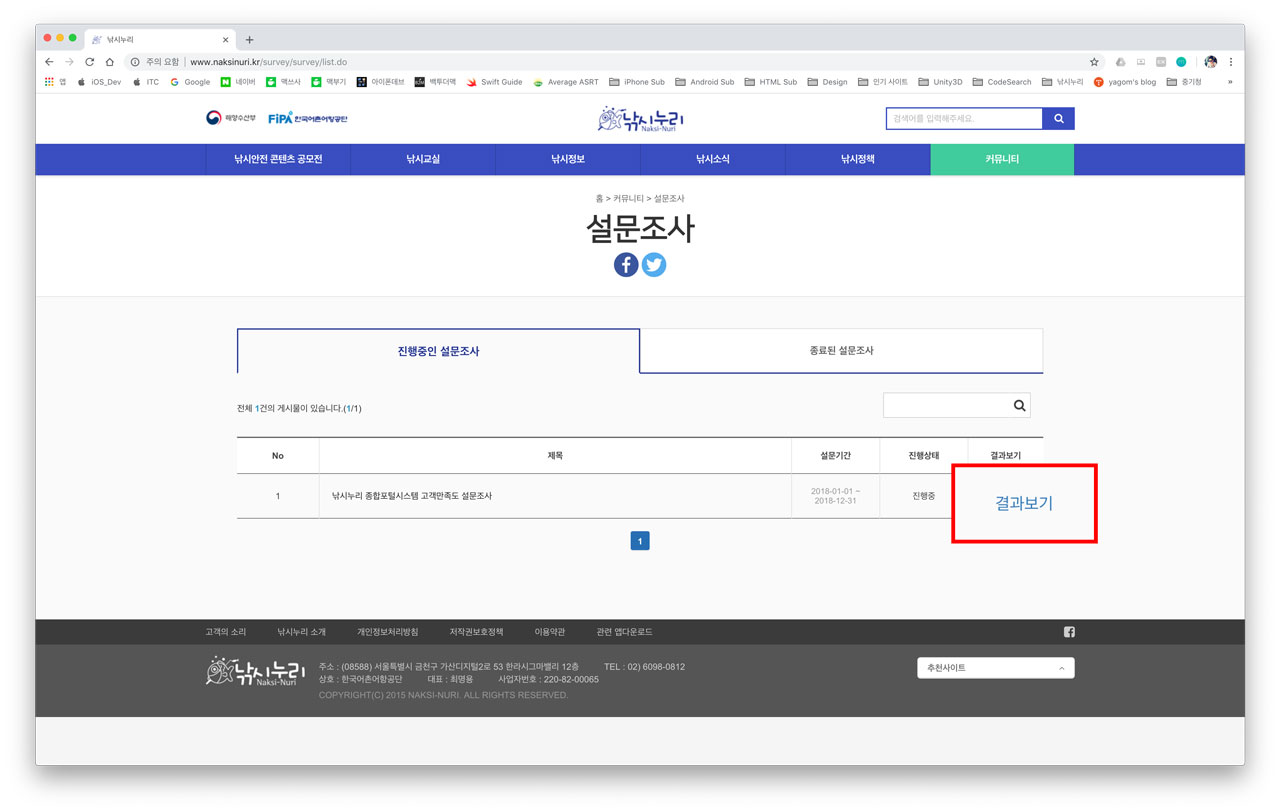Open the iPhone Sub bookmark folder
The image size is (1280, 812).
point(636,82)
